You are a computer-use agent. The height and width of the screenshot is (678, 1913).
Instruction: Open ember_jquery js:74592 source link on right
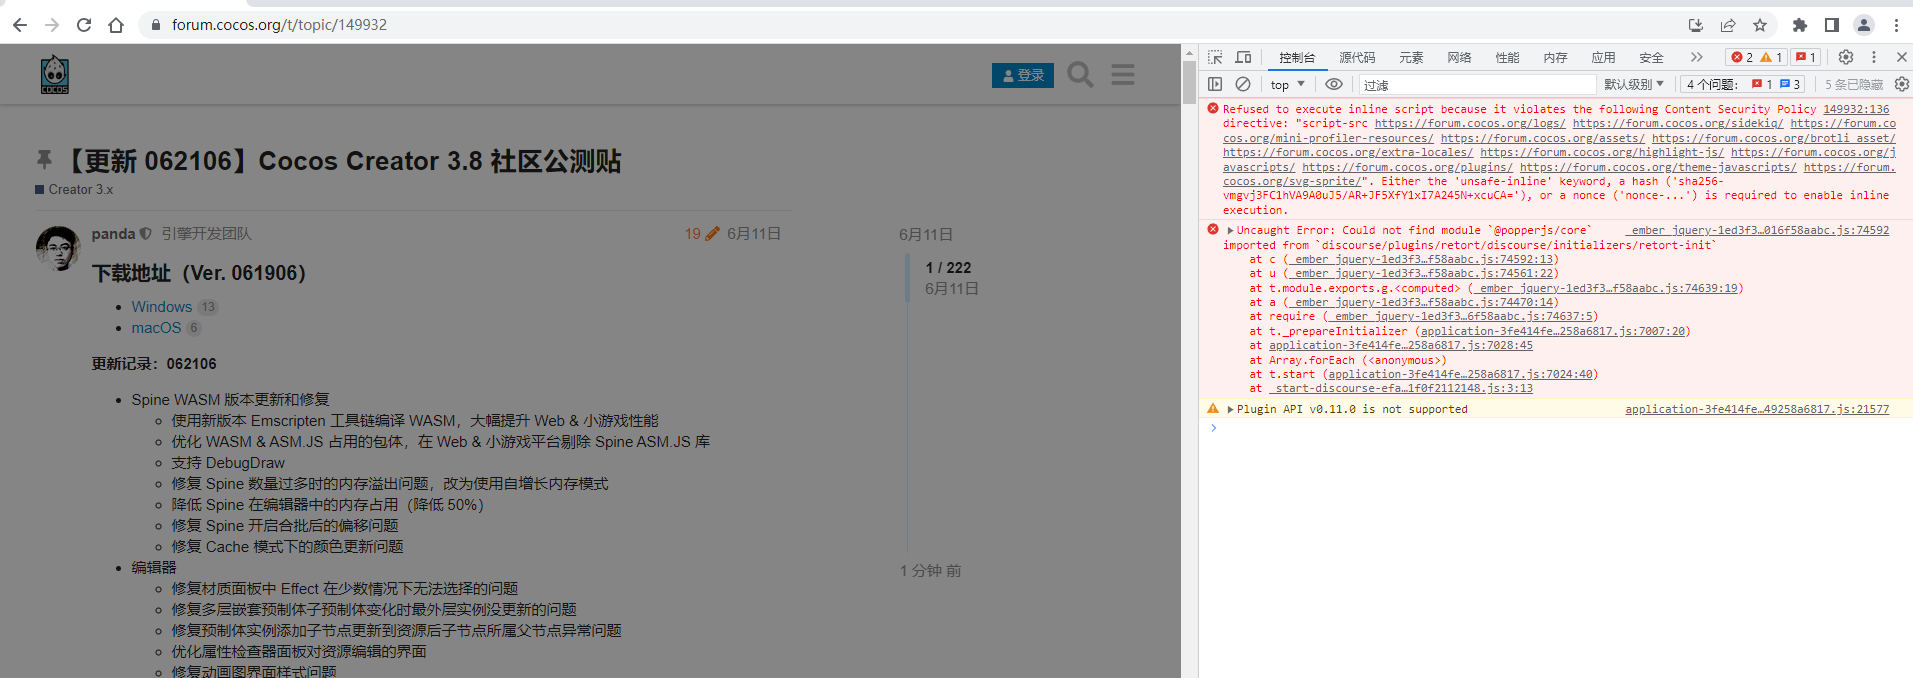click(x=1757, y=230)
